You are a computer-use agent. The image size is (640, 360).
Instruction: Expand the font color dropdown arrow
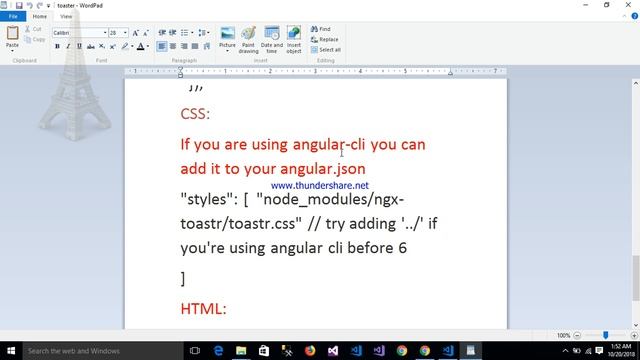pos(148,47)
